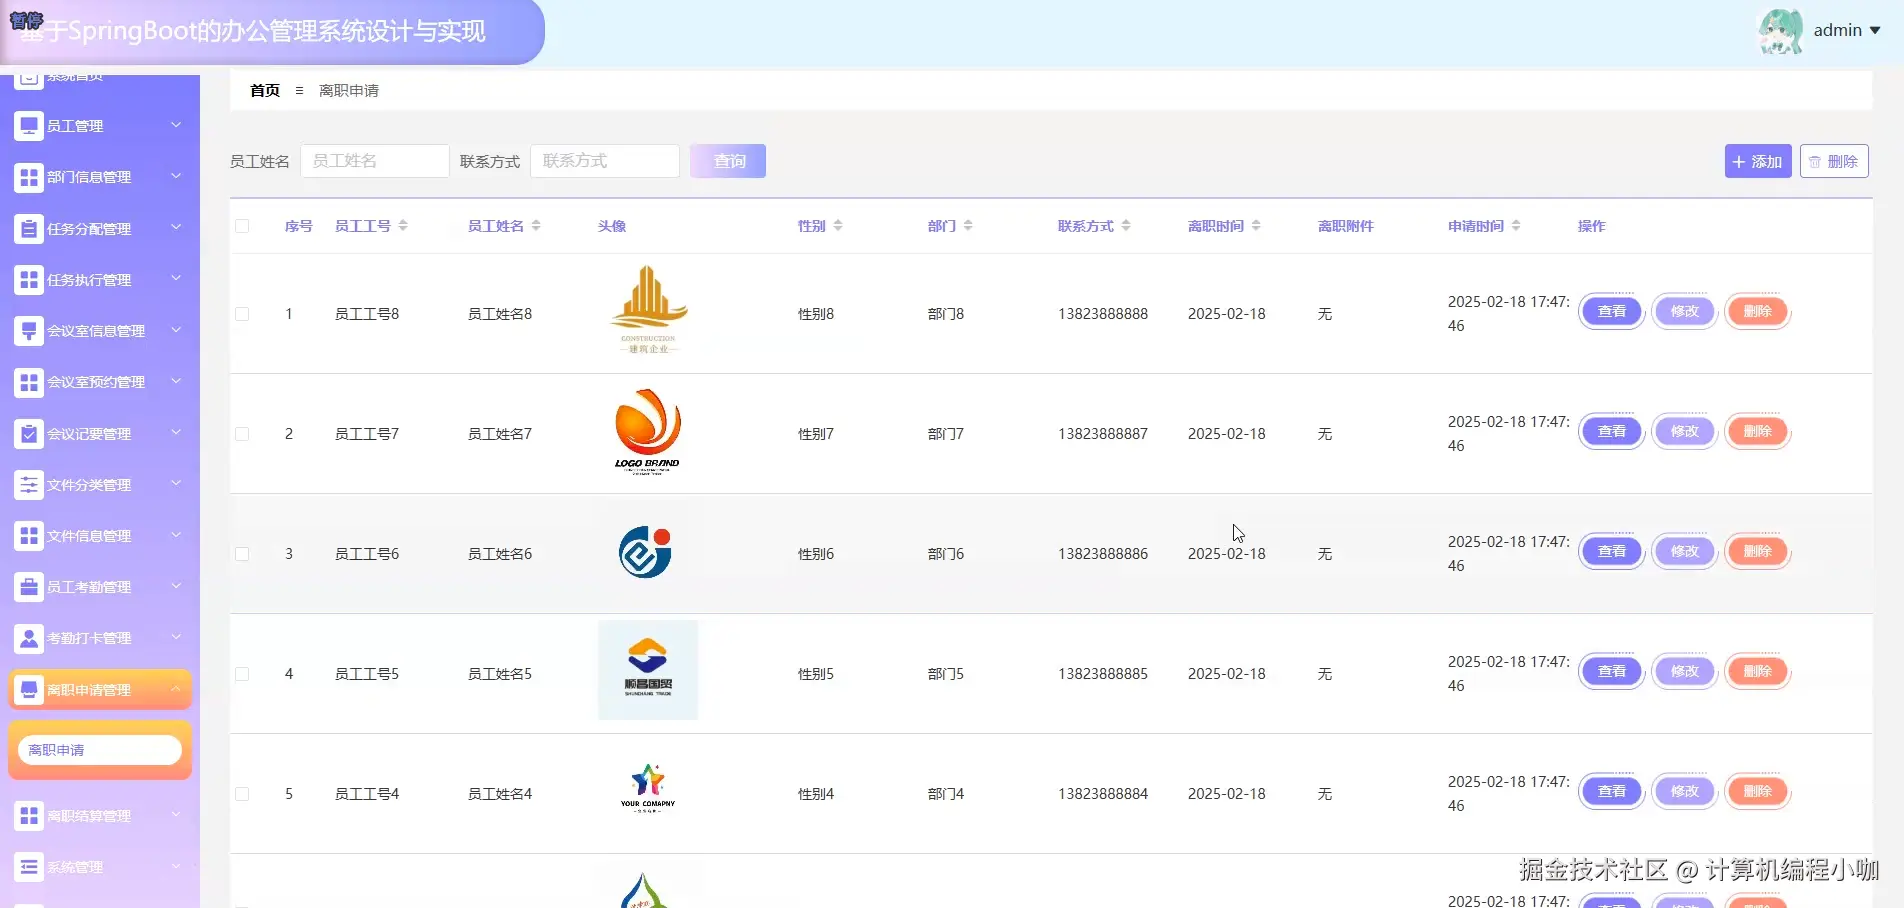Click 查看 for 员工姓名8 row
Screen dimensions: 1904x908
coord(1612,312)
